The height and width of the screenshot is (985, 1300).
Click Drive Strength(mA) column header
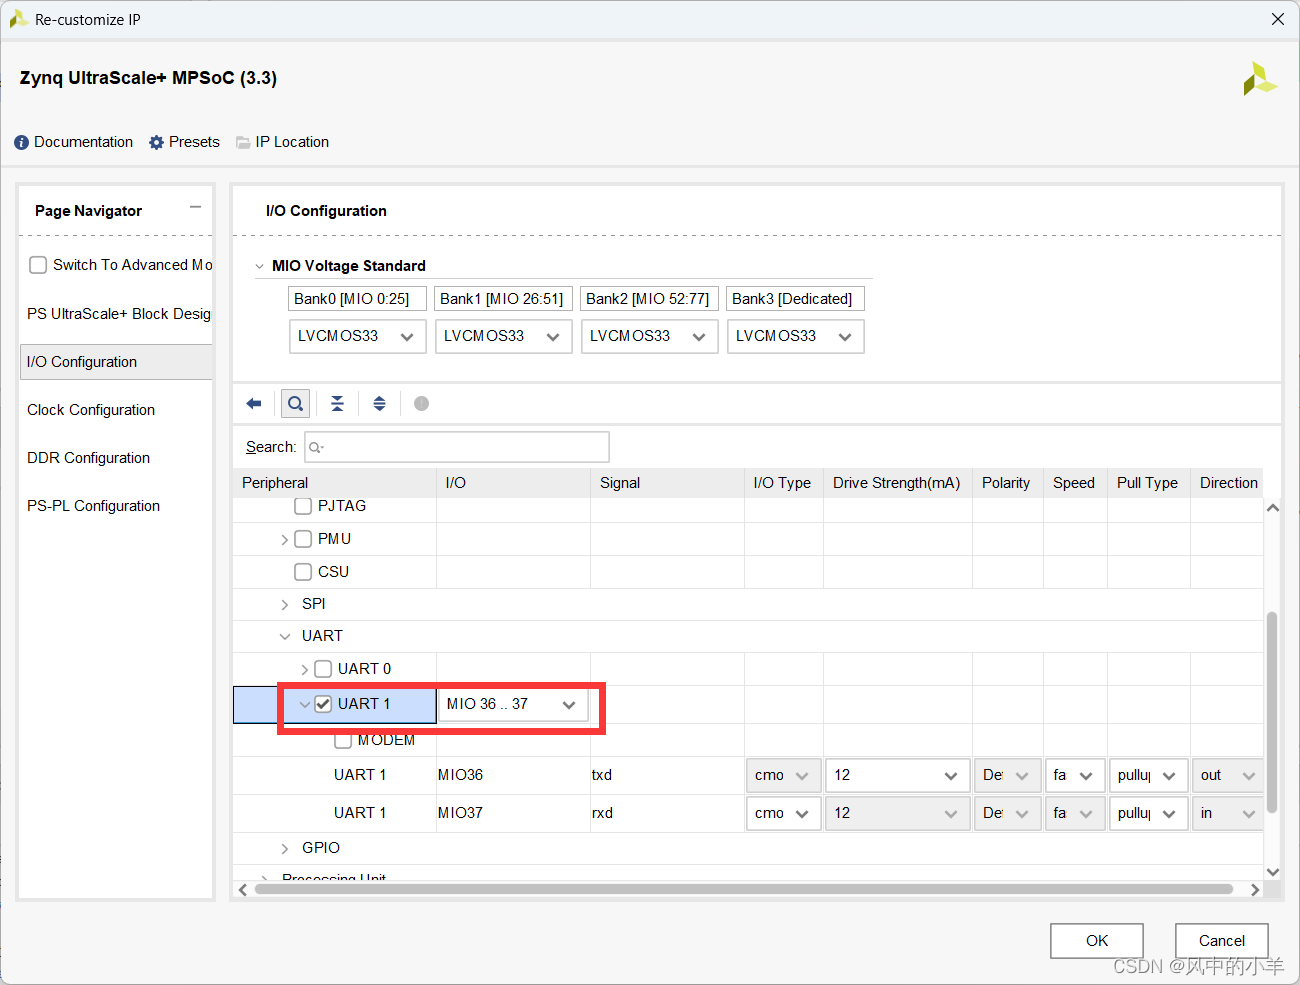click(896, 483)
